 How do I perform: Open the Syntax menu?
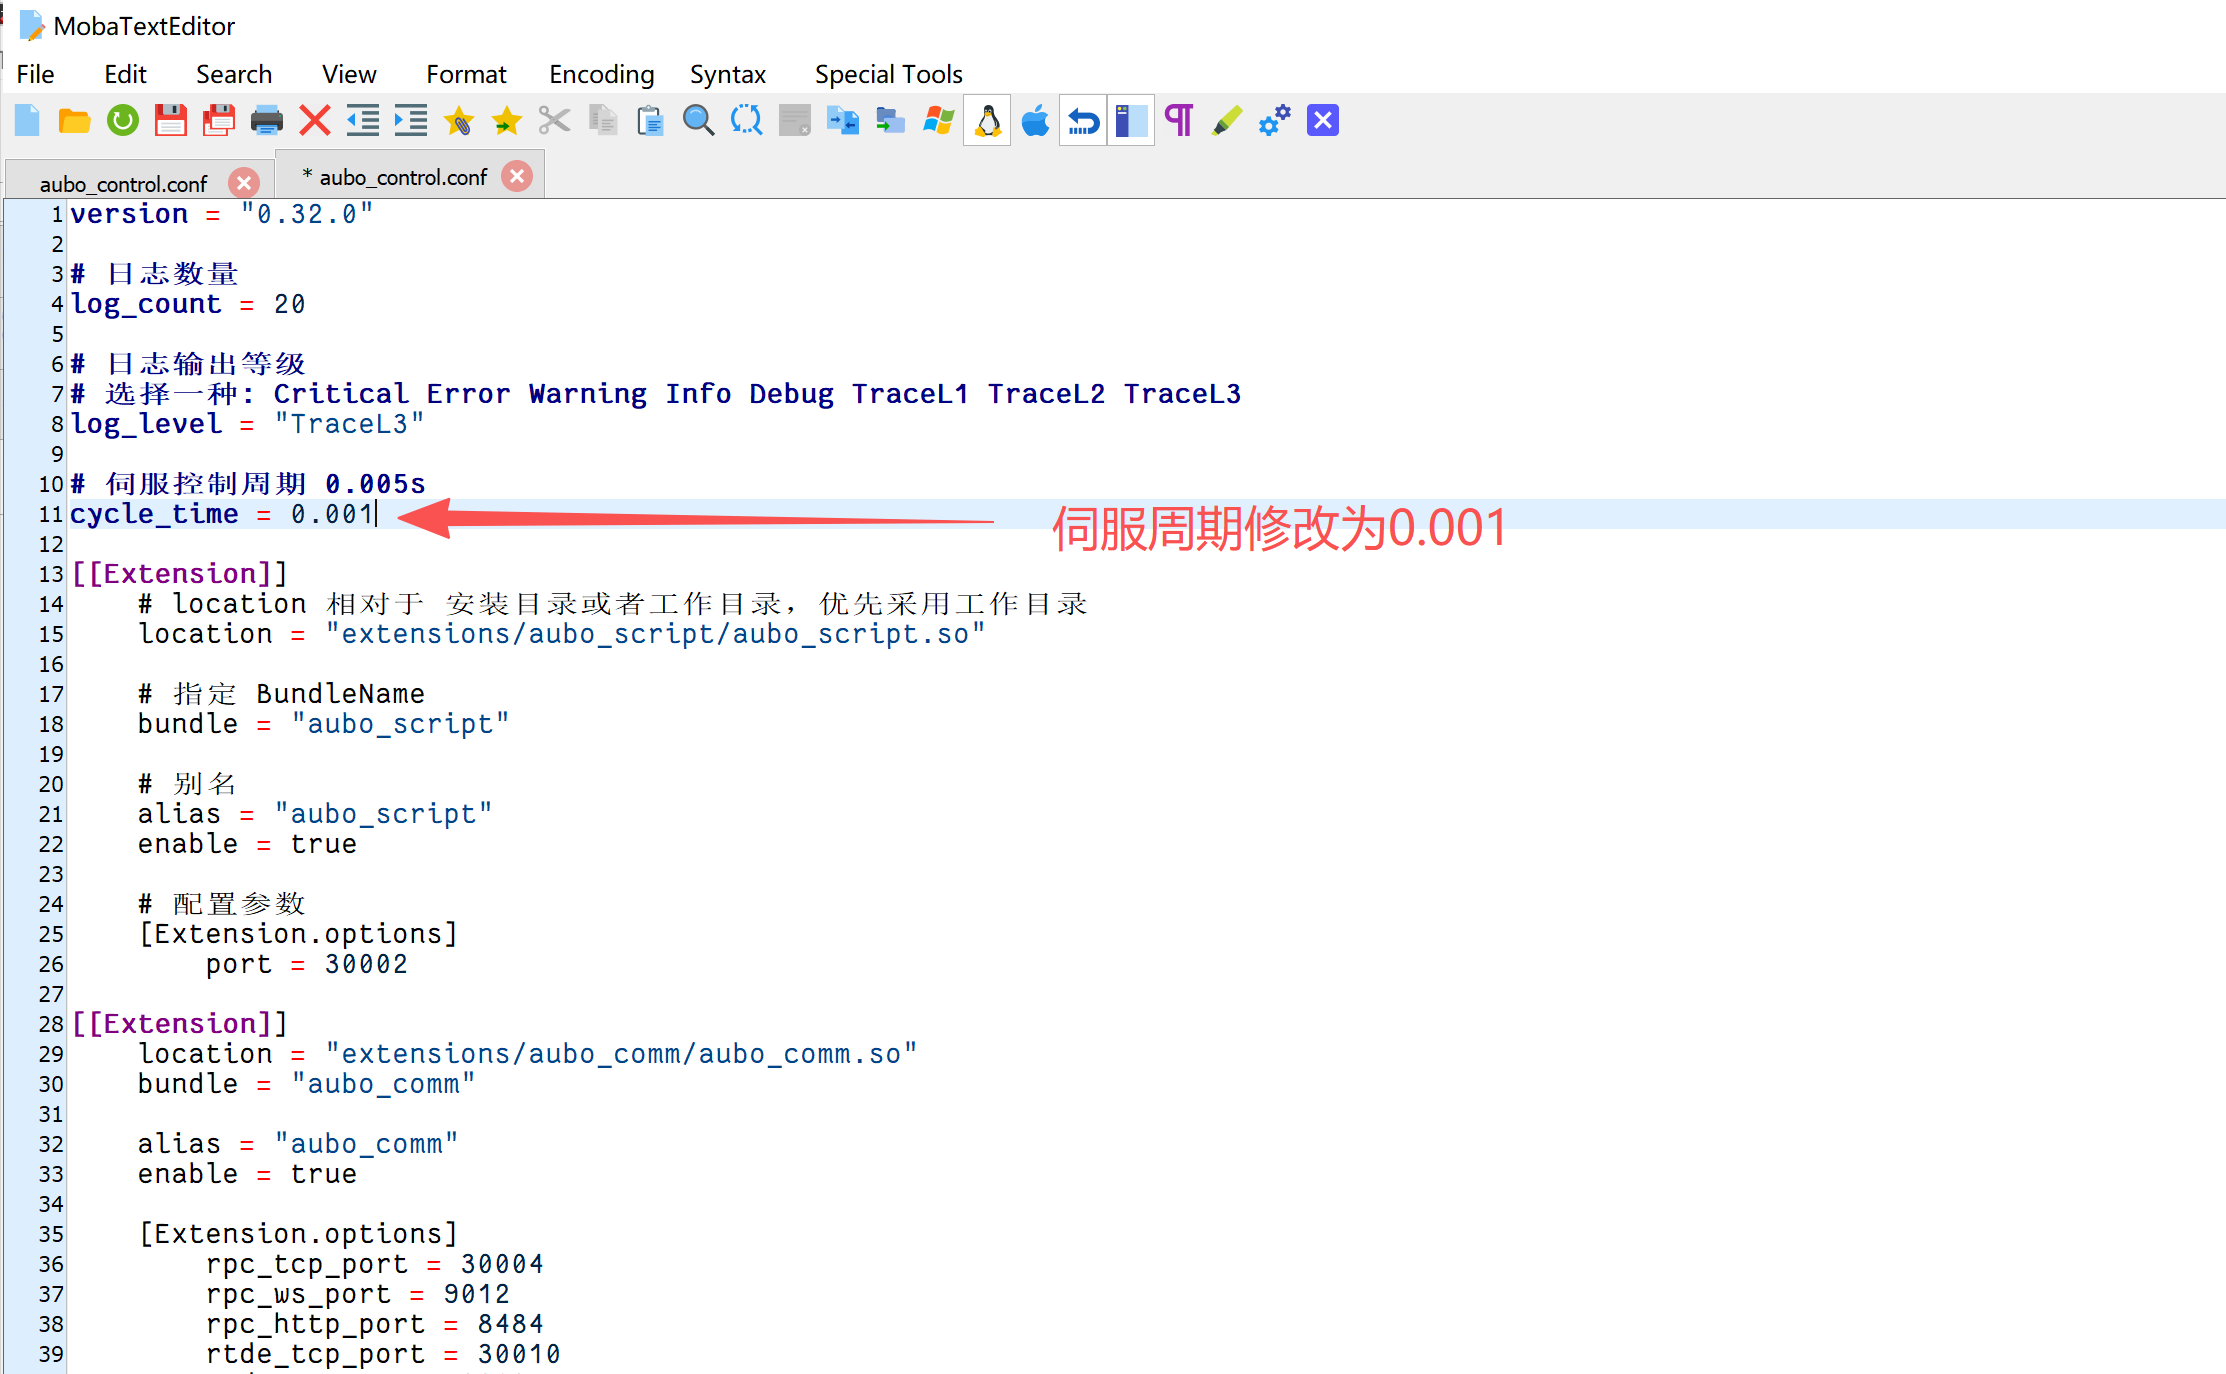click(x=727, y=74)
